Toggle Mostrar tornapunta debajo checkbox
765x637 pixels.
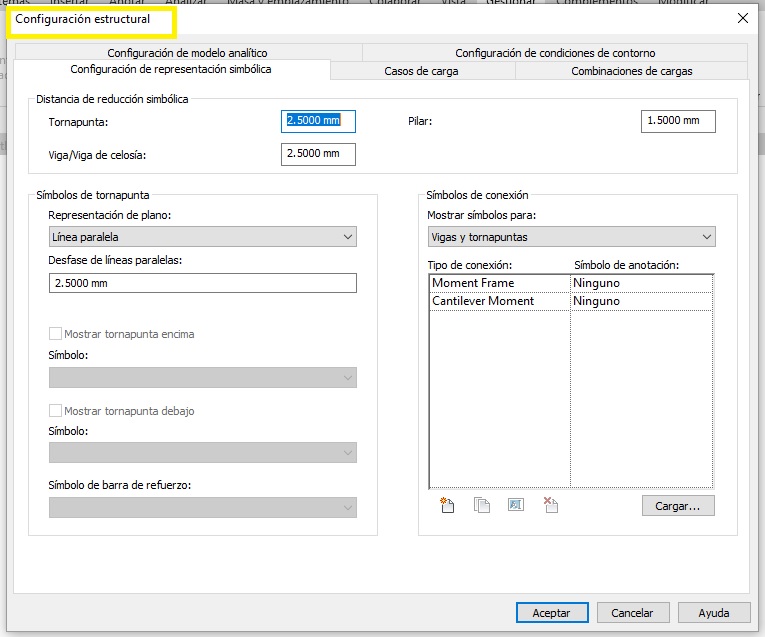(x=56, y=411)
